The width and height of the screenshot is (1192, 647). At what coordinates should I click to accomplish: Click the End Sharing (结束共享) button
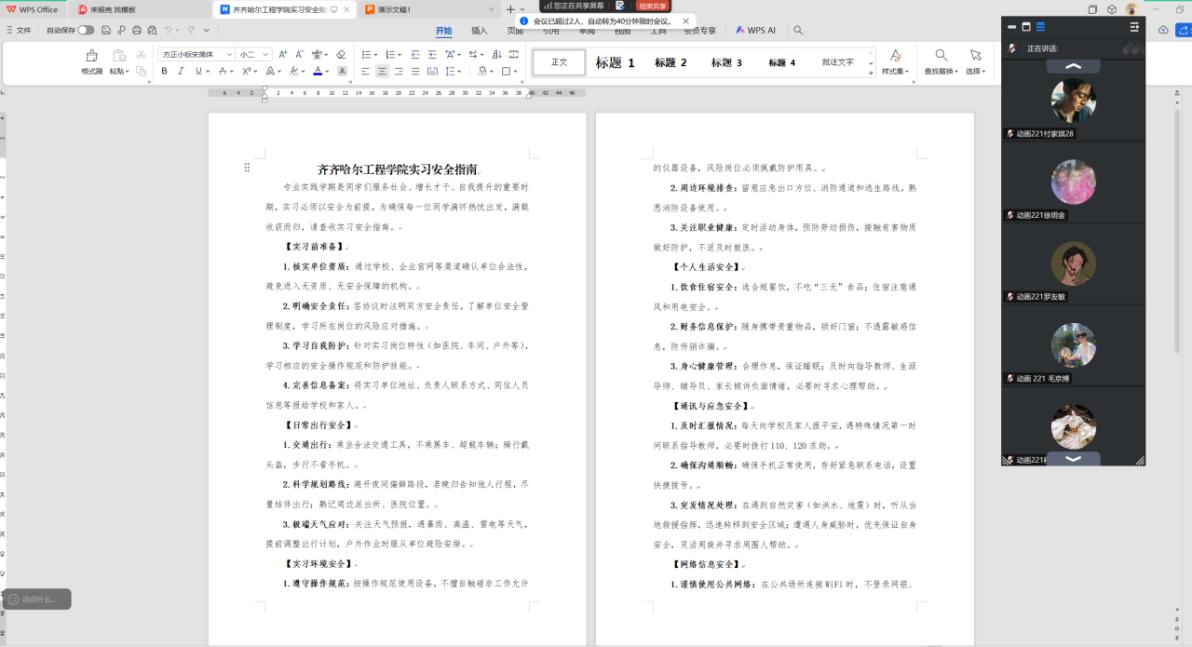pyautogui.click(x=653, y=6)
